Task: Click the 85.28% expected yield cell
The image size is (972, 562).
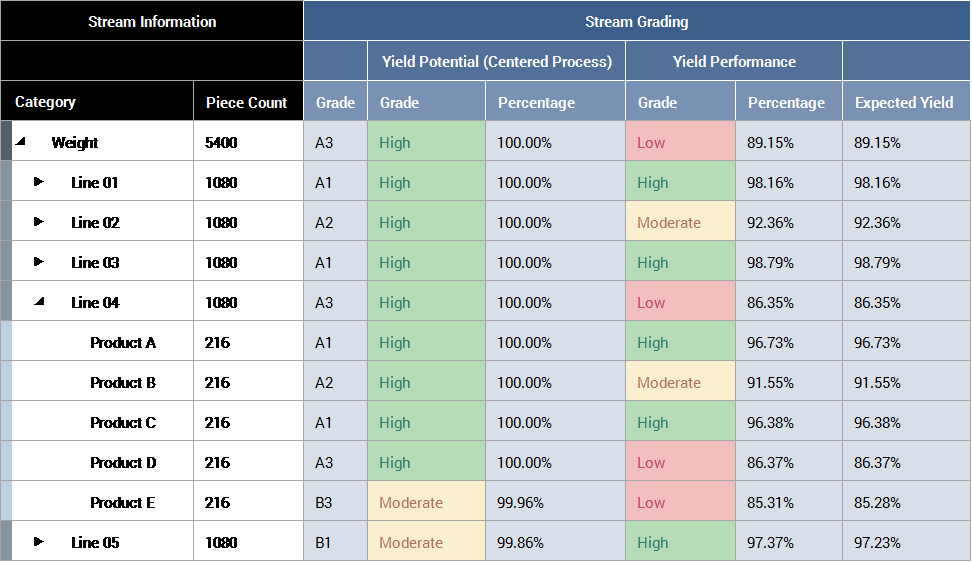Action: pos(905,502)
